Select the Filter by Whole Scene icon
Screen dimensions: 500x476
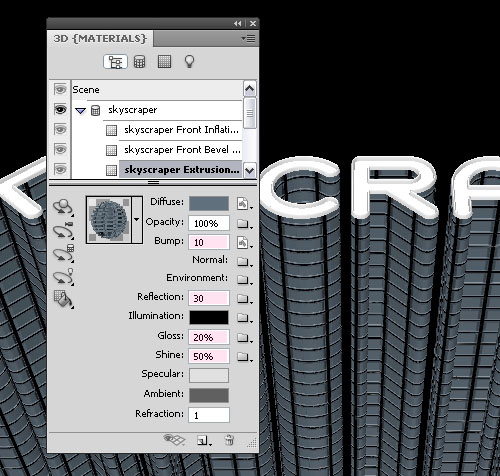click(115, 62)
